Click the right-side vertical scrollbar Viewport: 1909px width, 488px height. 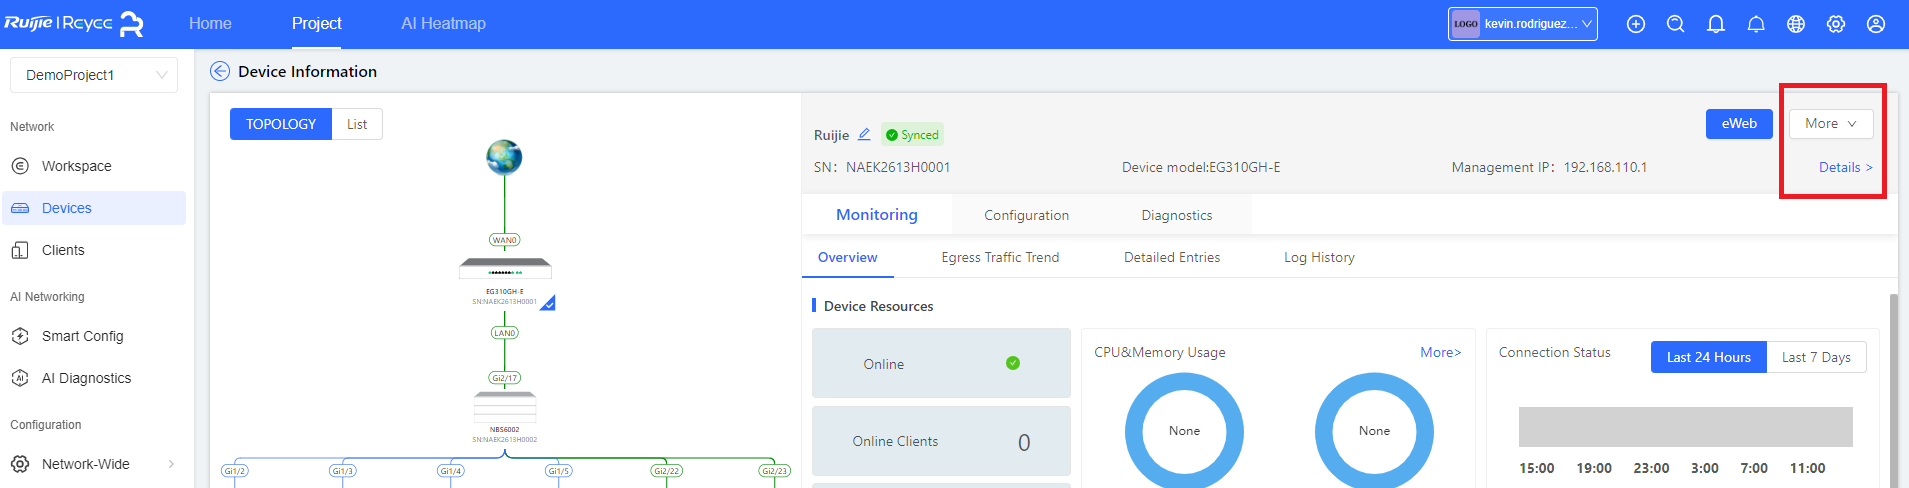pos(1893,390)
